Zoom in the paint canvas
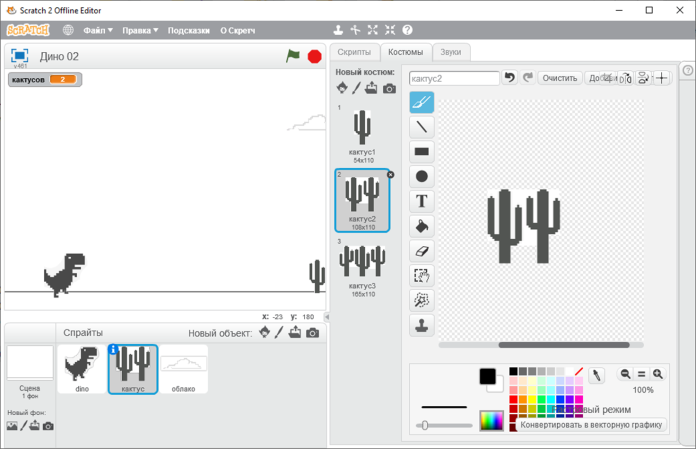696x449 pixels. [x=658, y=374]
